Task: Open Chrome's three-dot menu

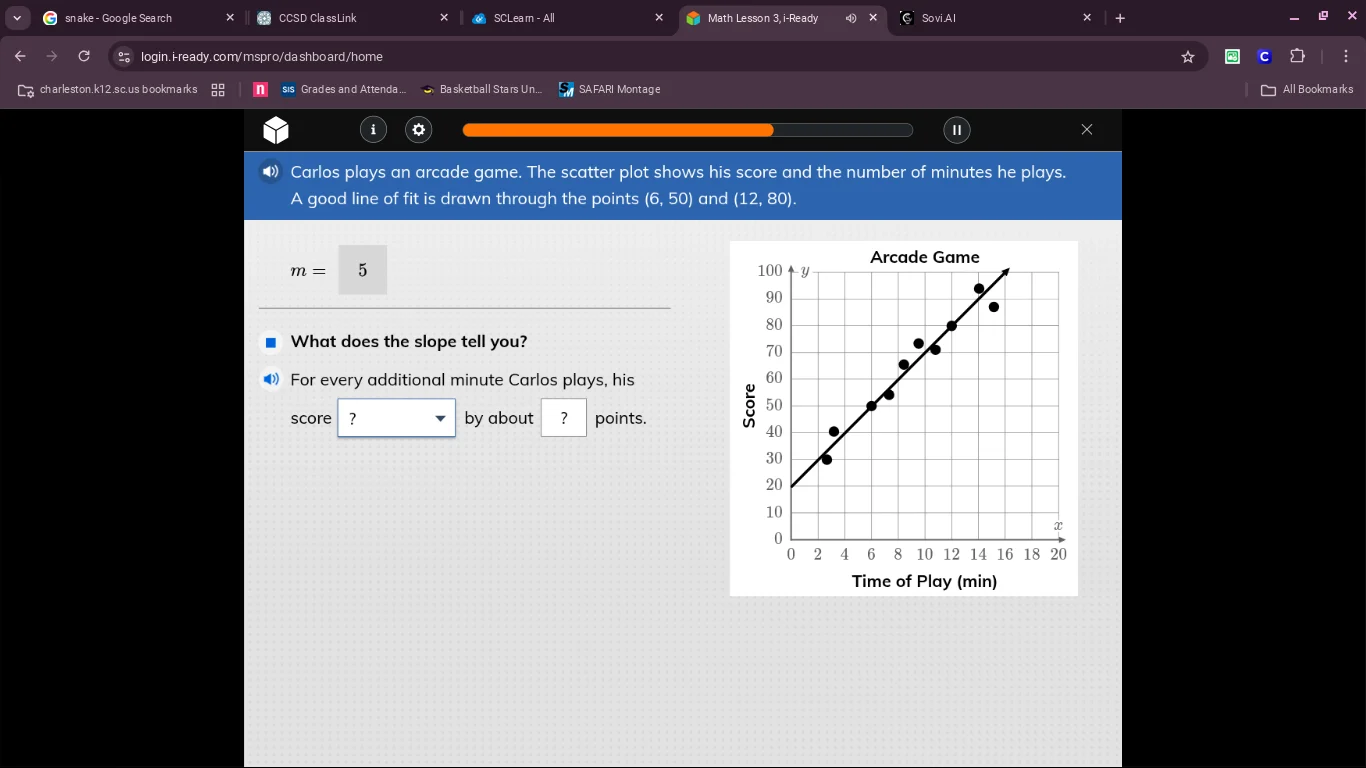Action: [x=1346, y=57]
